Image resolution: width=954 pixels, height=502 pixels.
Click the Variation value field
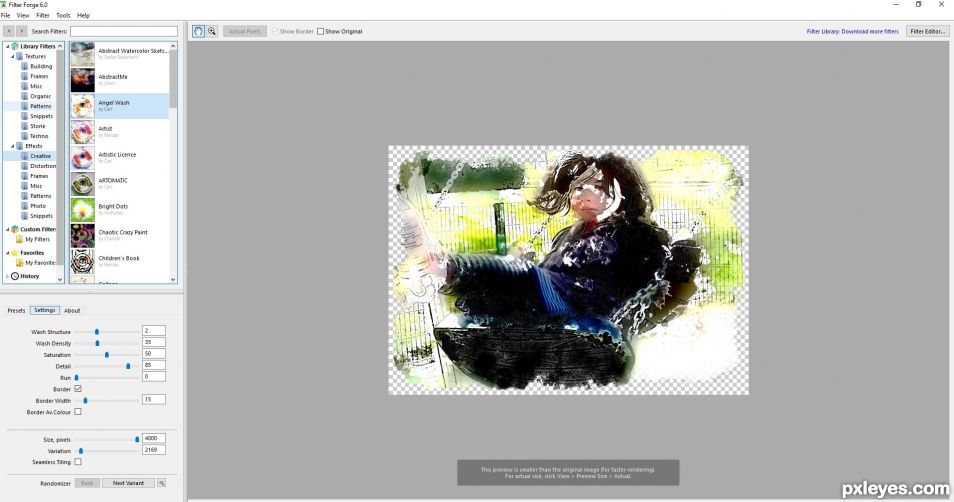pos(154,450)
